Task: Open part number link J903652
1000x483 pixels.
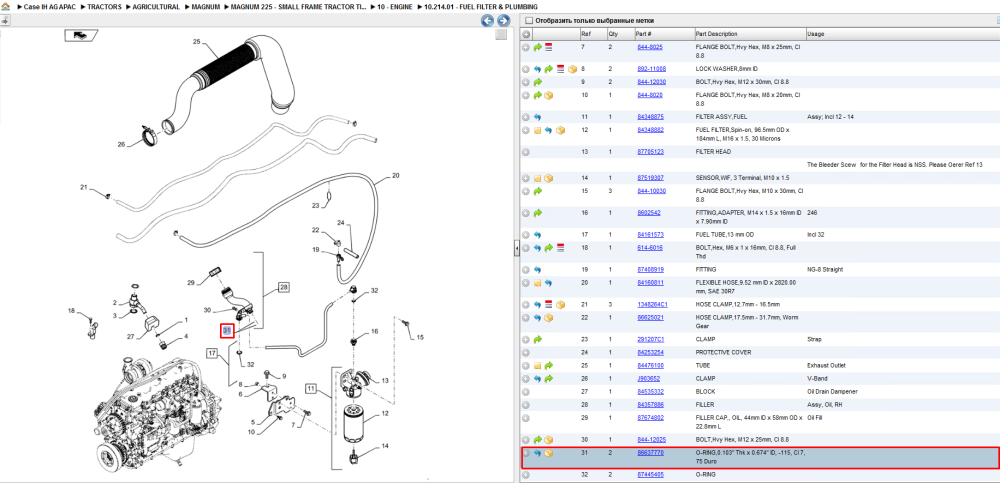Action: [x=649, y=378]
